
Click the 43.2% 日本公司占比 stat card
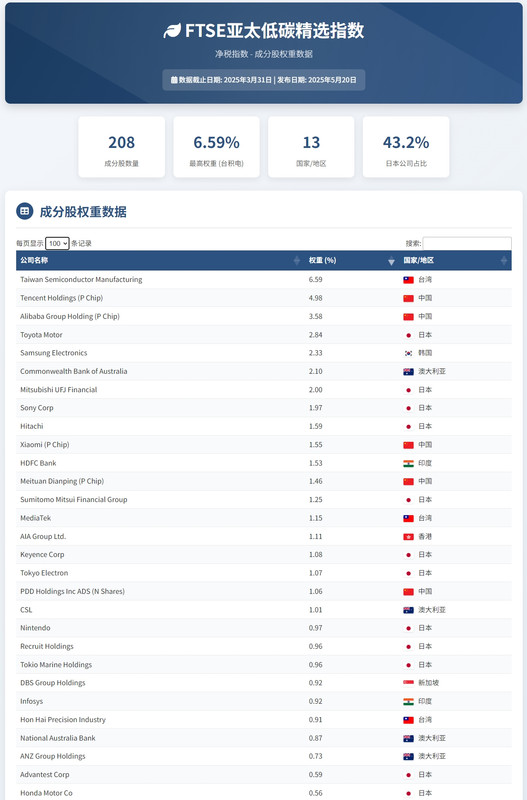pyautogui.click(x=406, y=147)
